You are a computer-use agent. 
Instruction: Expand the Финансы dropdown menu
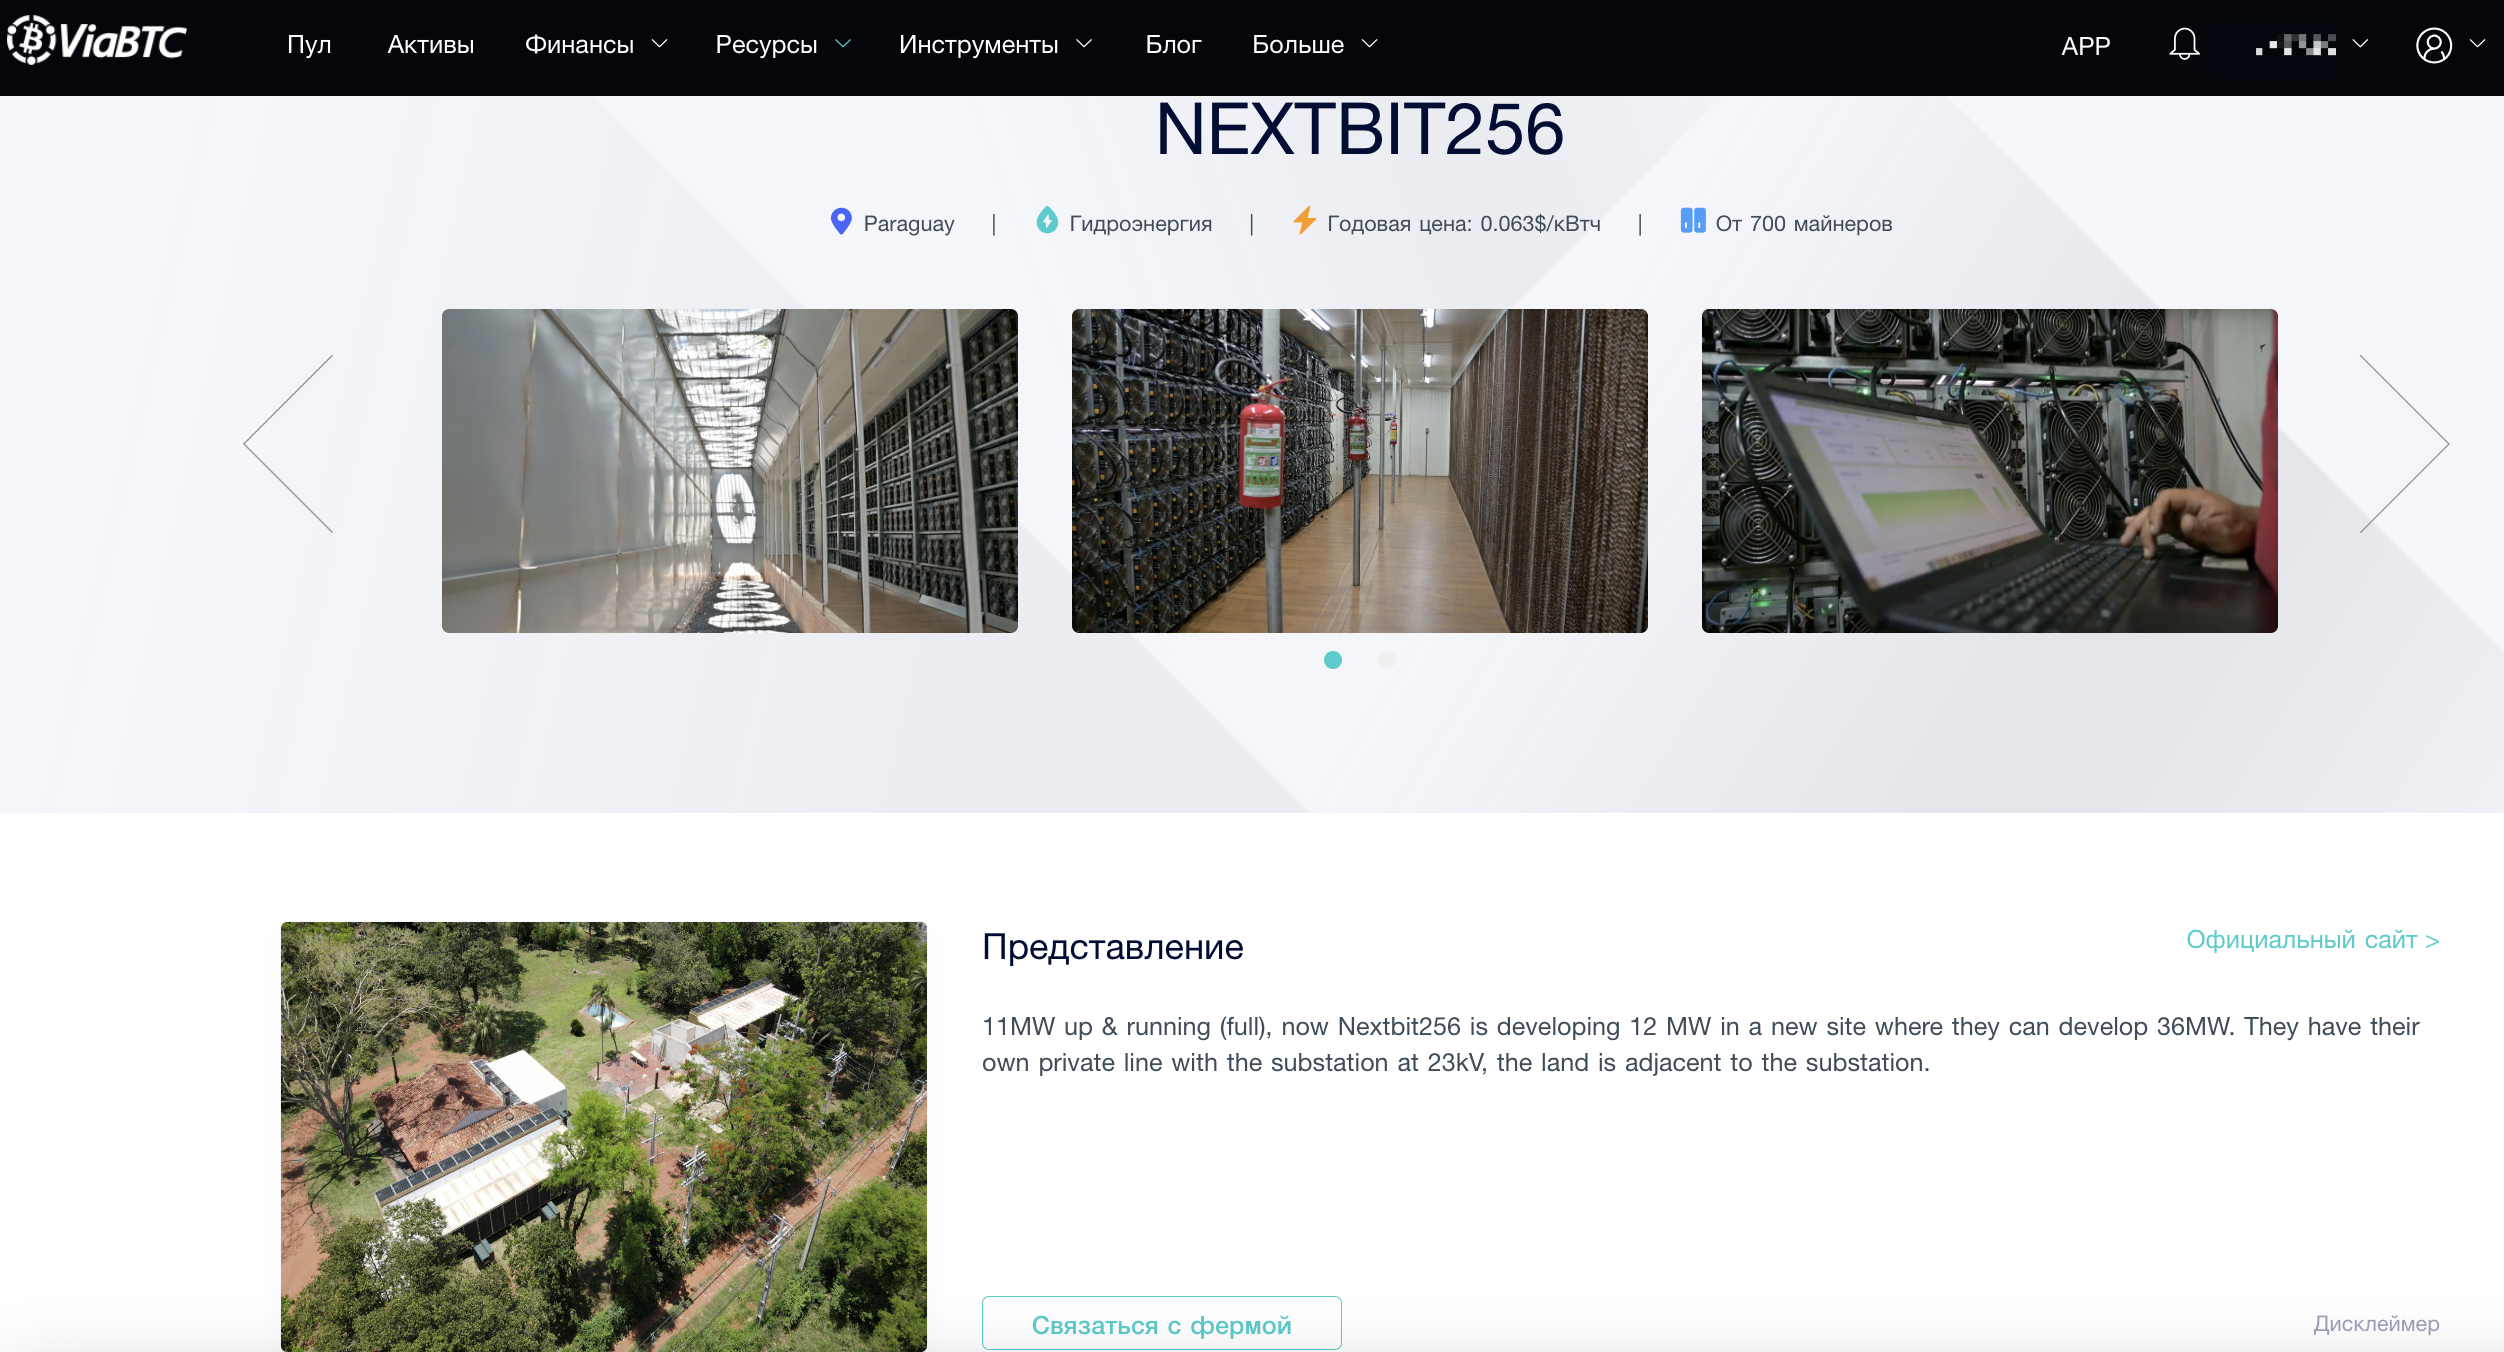(x=596, y=45)
